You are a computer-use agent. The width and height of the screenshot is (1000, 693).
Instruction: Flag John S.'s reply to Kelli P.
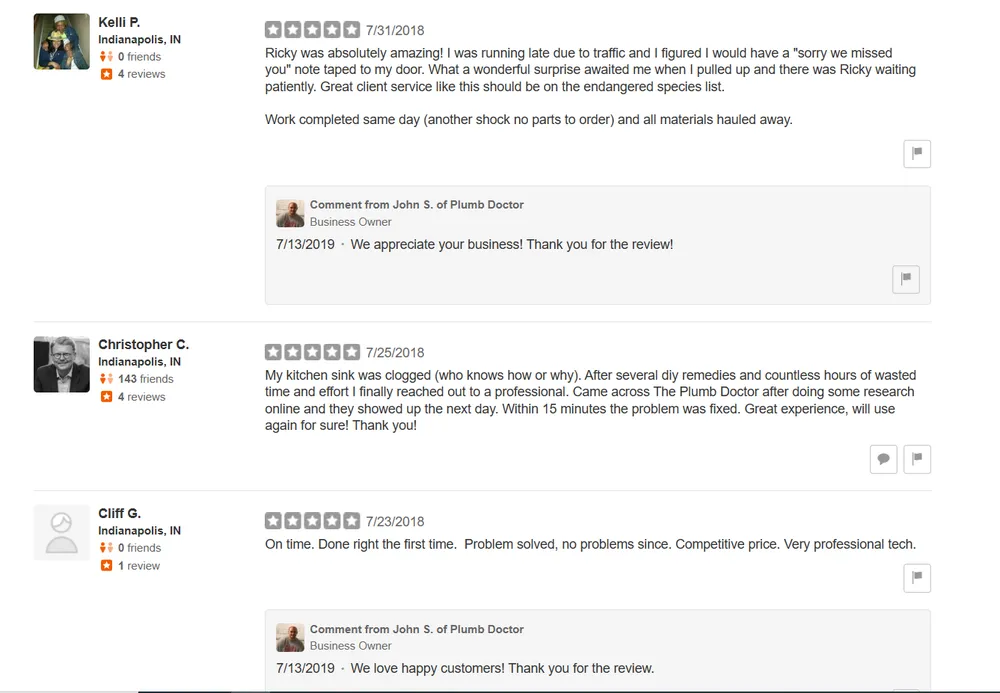click(905, 279)
